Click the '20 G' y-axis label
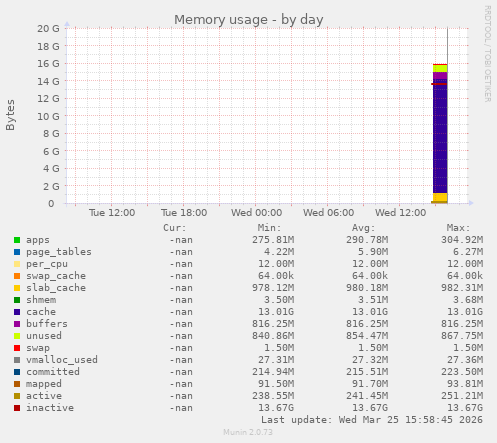This screenshot has width=497, height=443. (48, 29)
